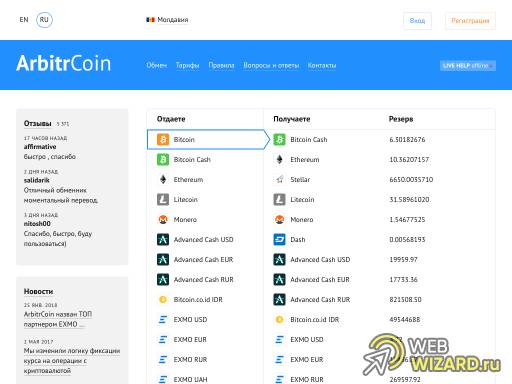Click the EXMO EUR icon in Отдаете
512x384 pixels.
click(163, 339)
